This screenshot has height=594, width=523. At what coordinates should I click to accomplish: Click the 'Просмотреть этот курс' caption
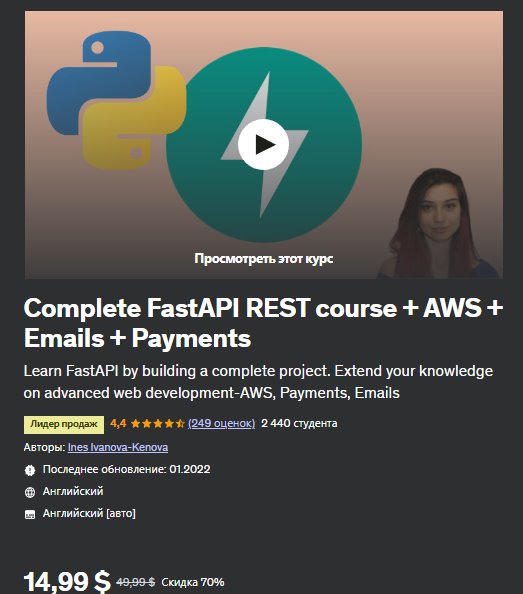pos(264,259)
